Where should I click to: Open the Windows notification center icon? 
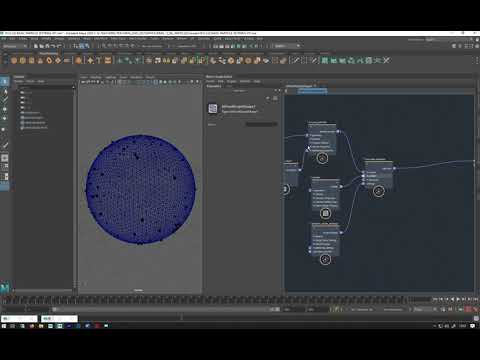pyautogui.click(x=472, y=326)
